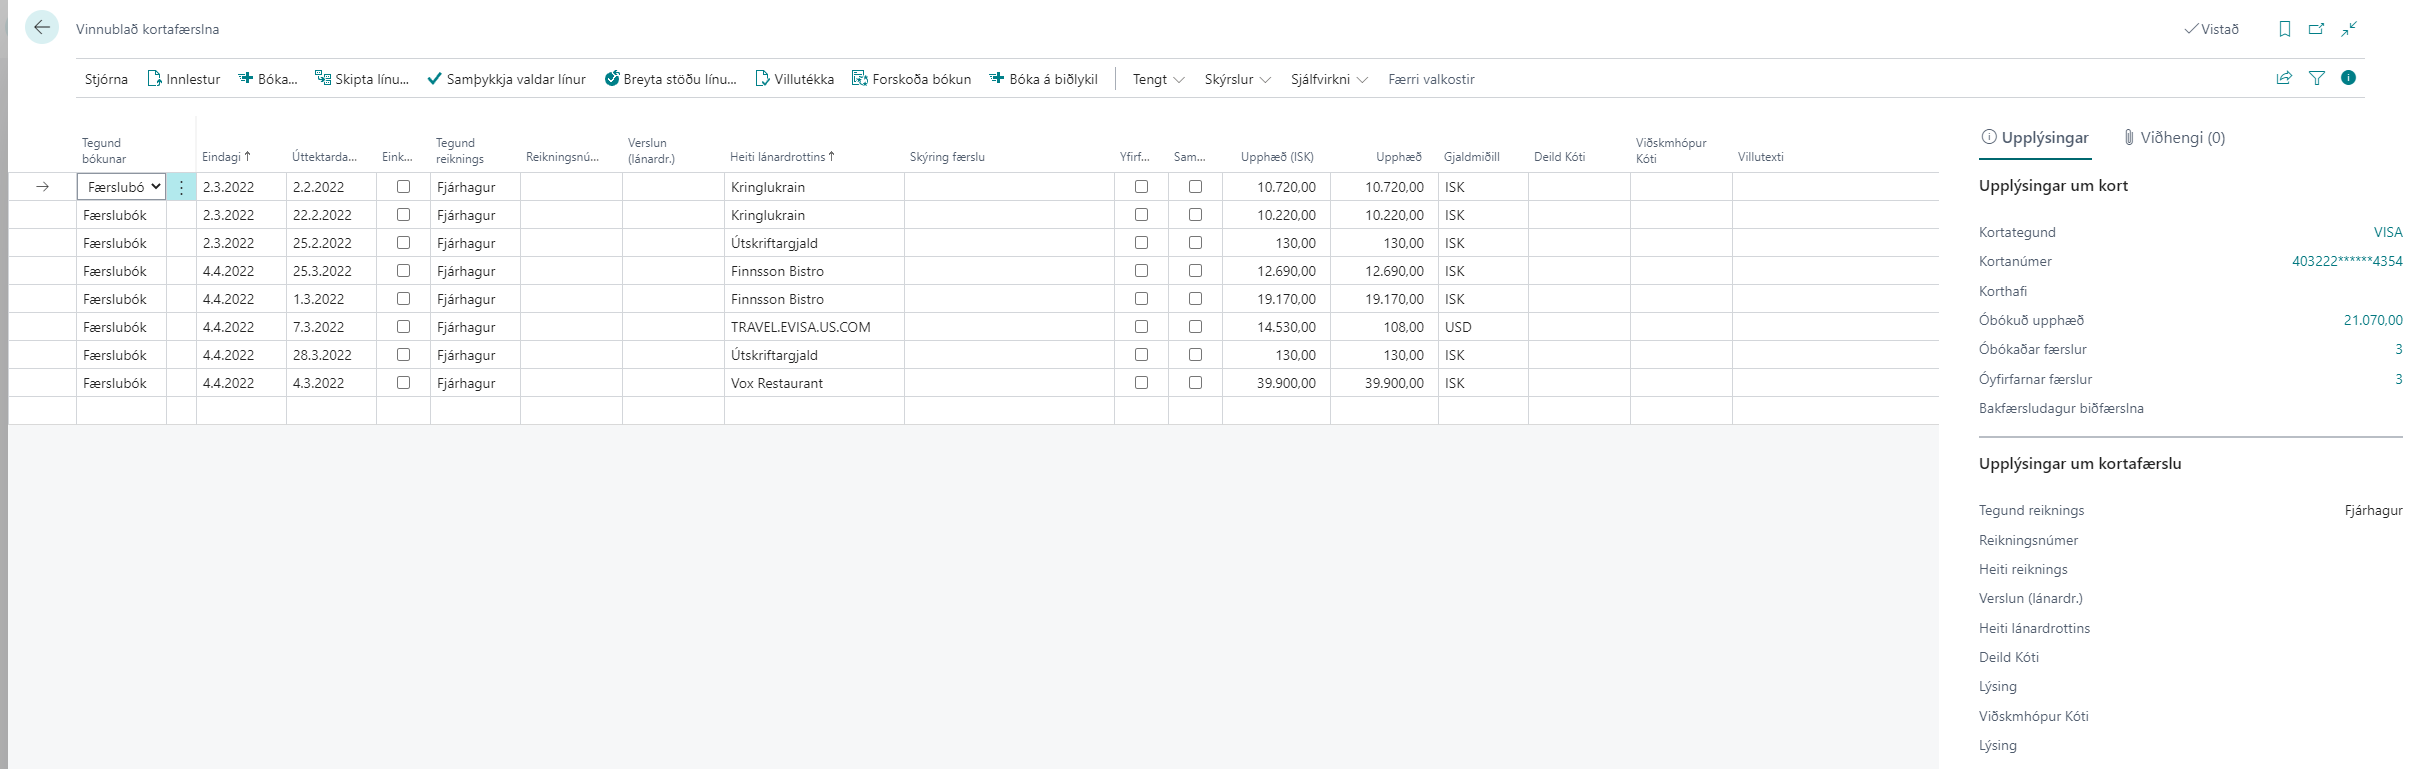
Task: Switch to Viðhengi (0) tab
Action: (x=2174, y=138)
